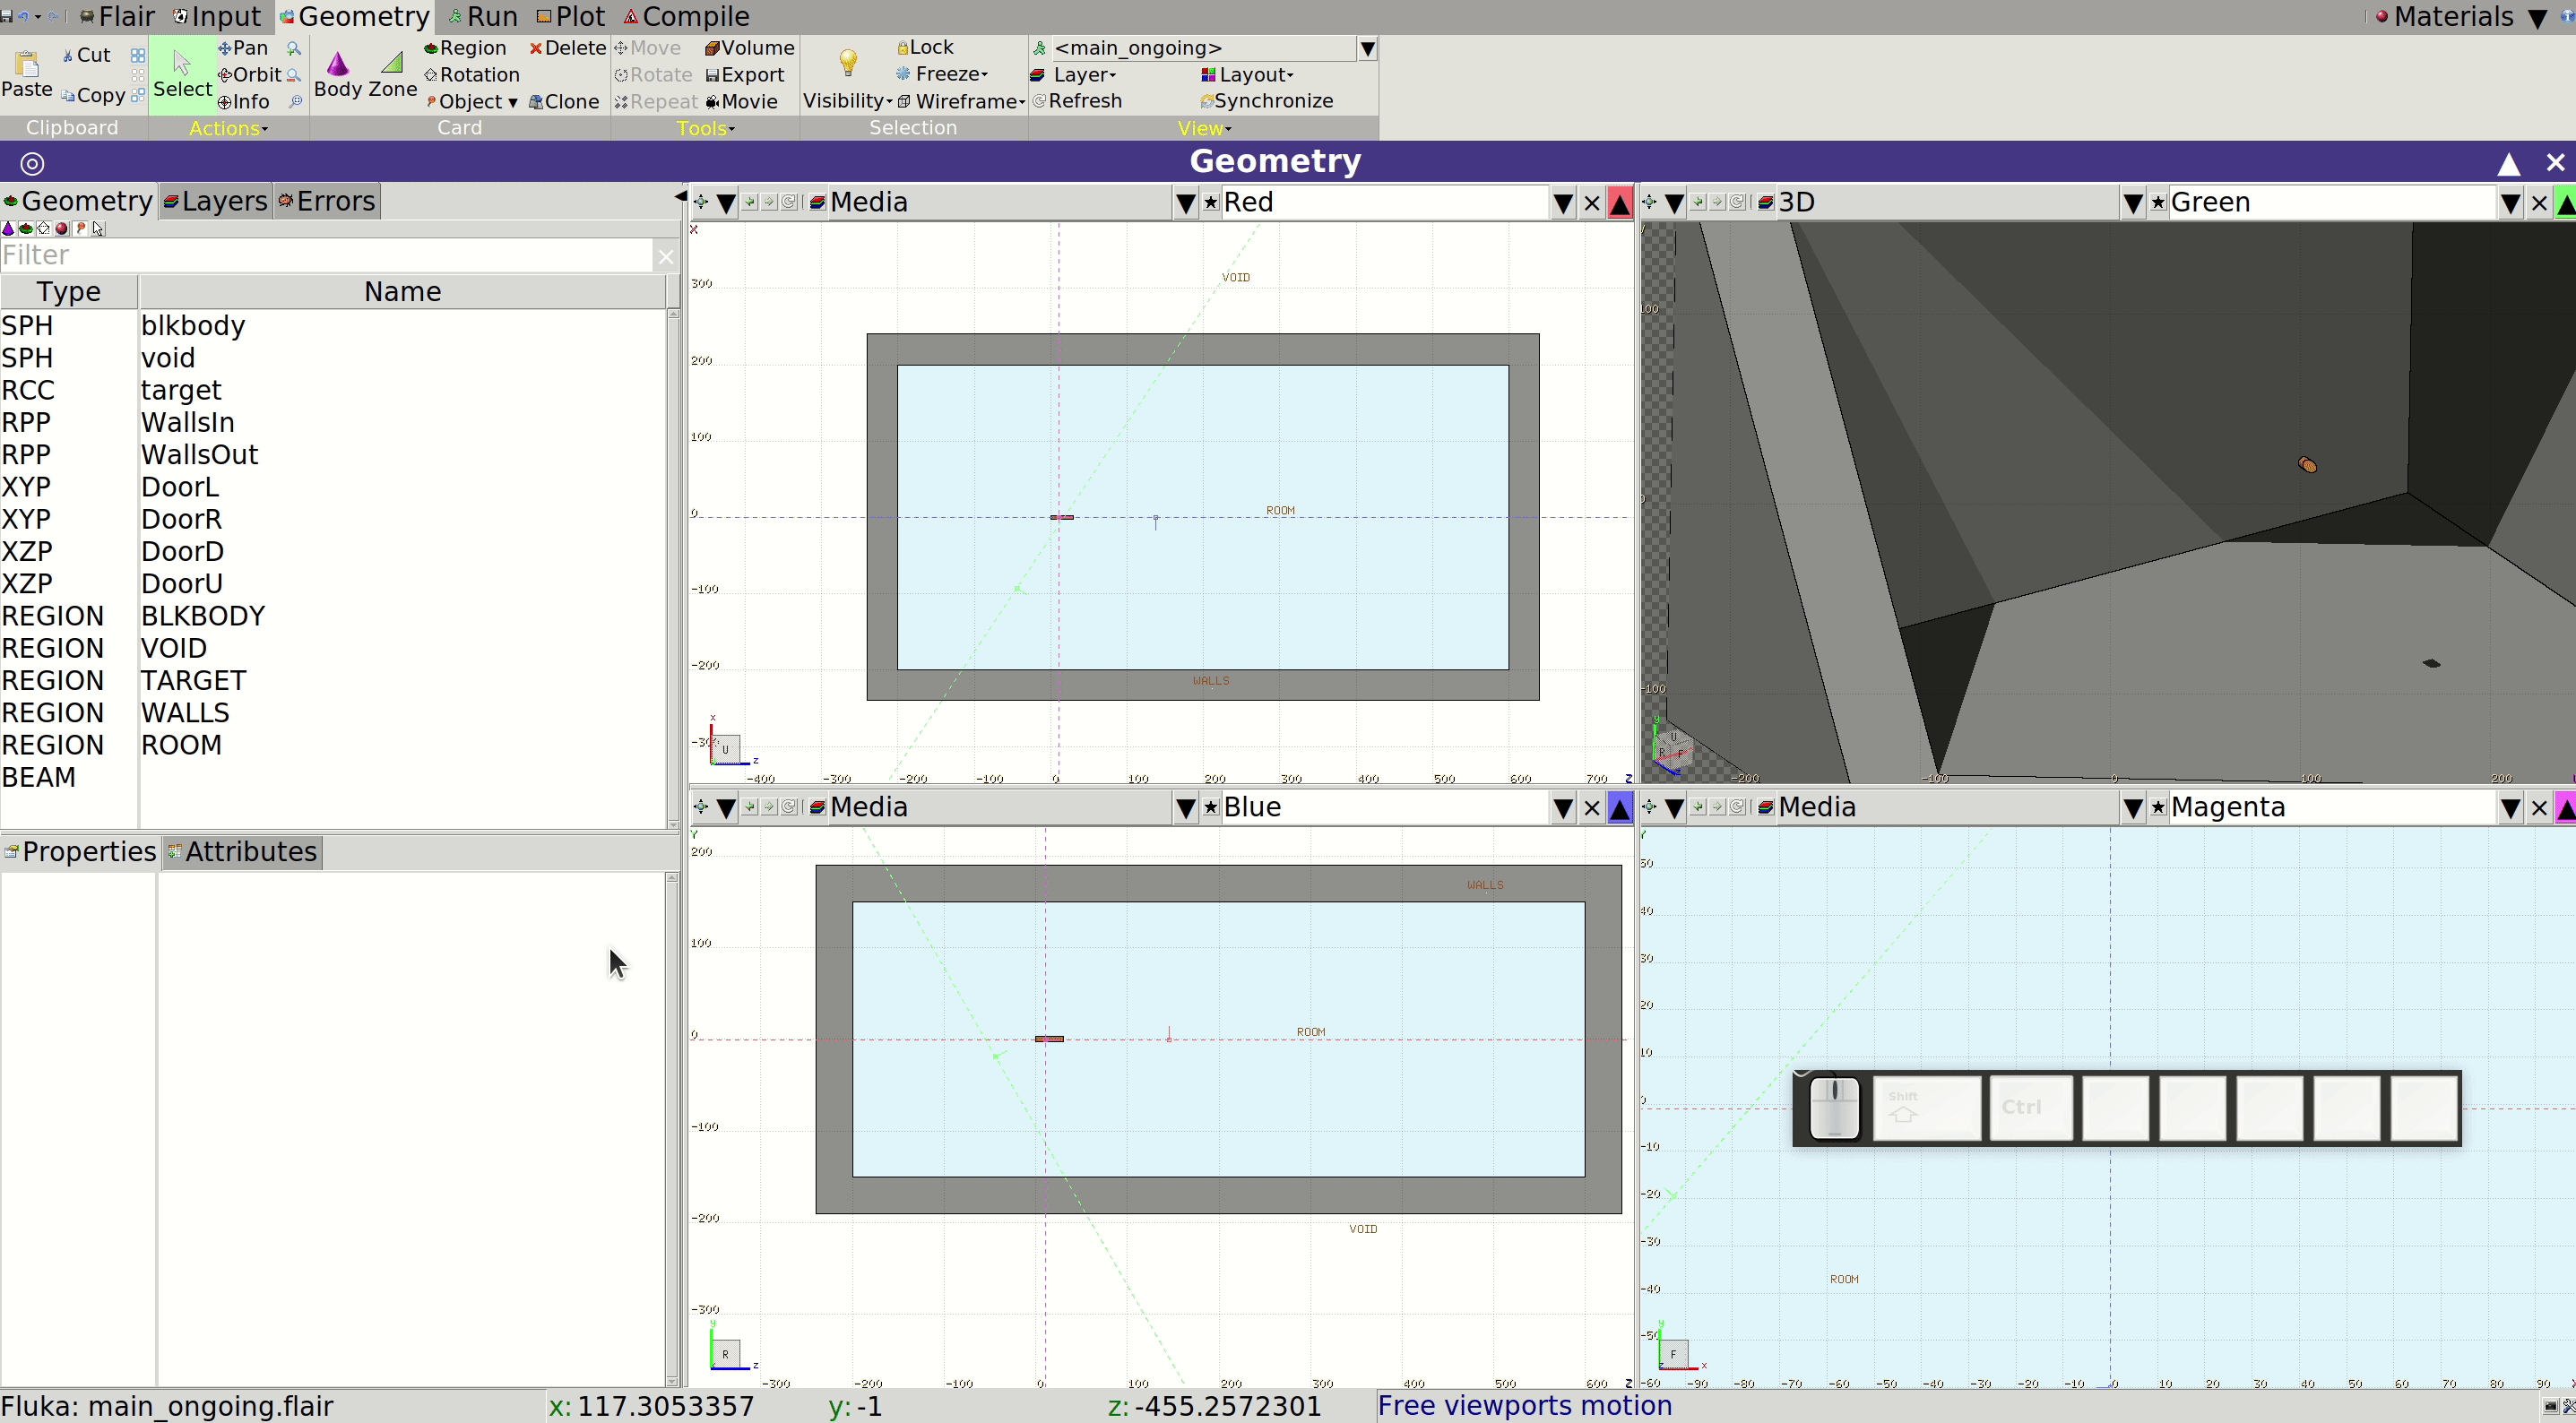Click the Volume tool icon
This screenshot has height=1423, width=2576.
click(x=711, y=48)
